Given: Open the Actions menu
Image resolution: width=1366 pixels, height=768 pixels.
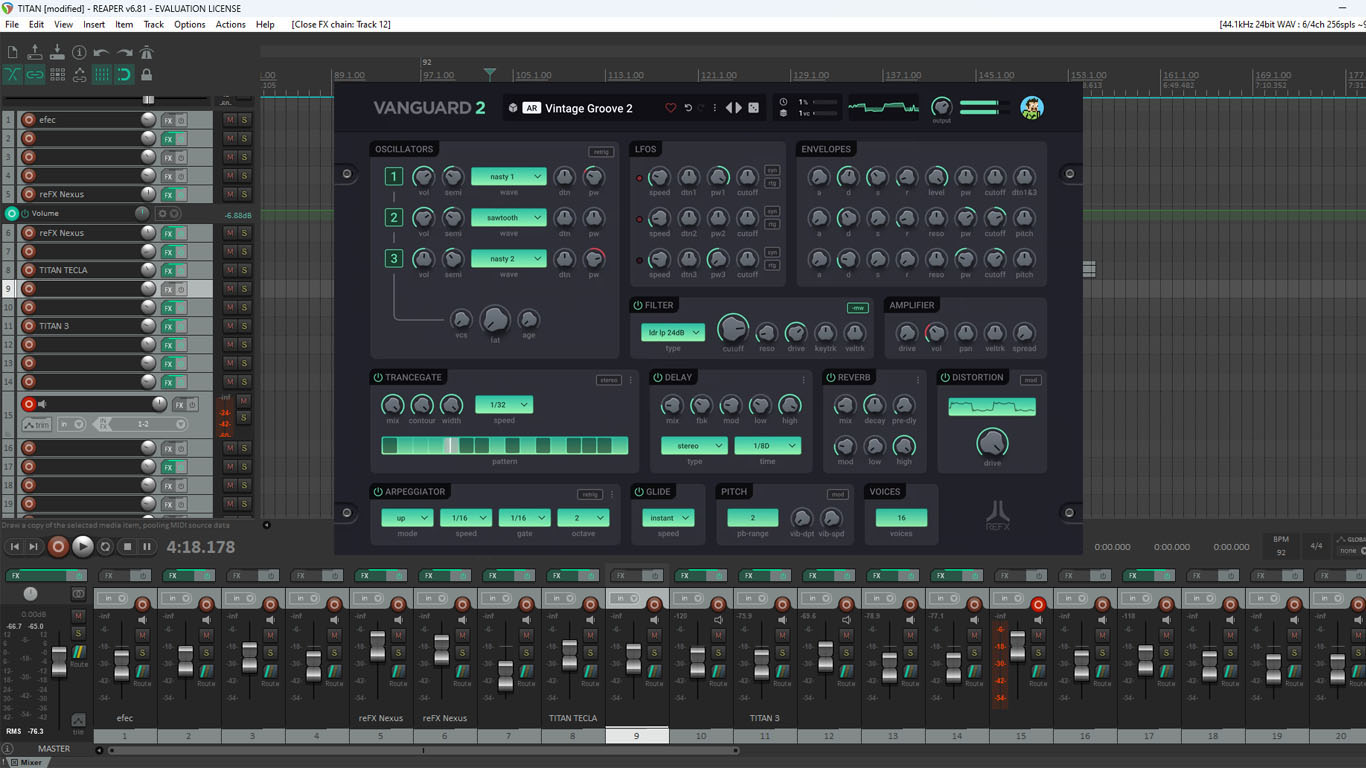Looking at the screenshot, I should 230,24.
